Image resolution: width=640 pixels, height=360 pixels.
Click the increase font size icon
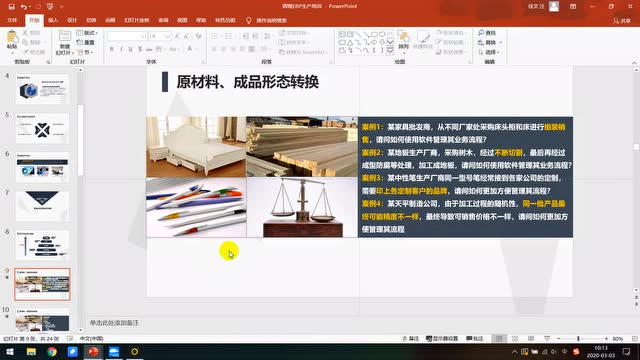click(177, 36)
